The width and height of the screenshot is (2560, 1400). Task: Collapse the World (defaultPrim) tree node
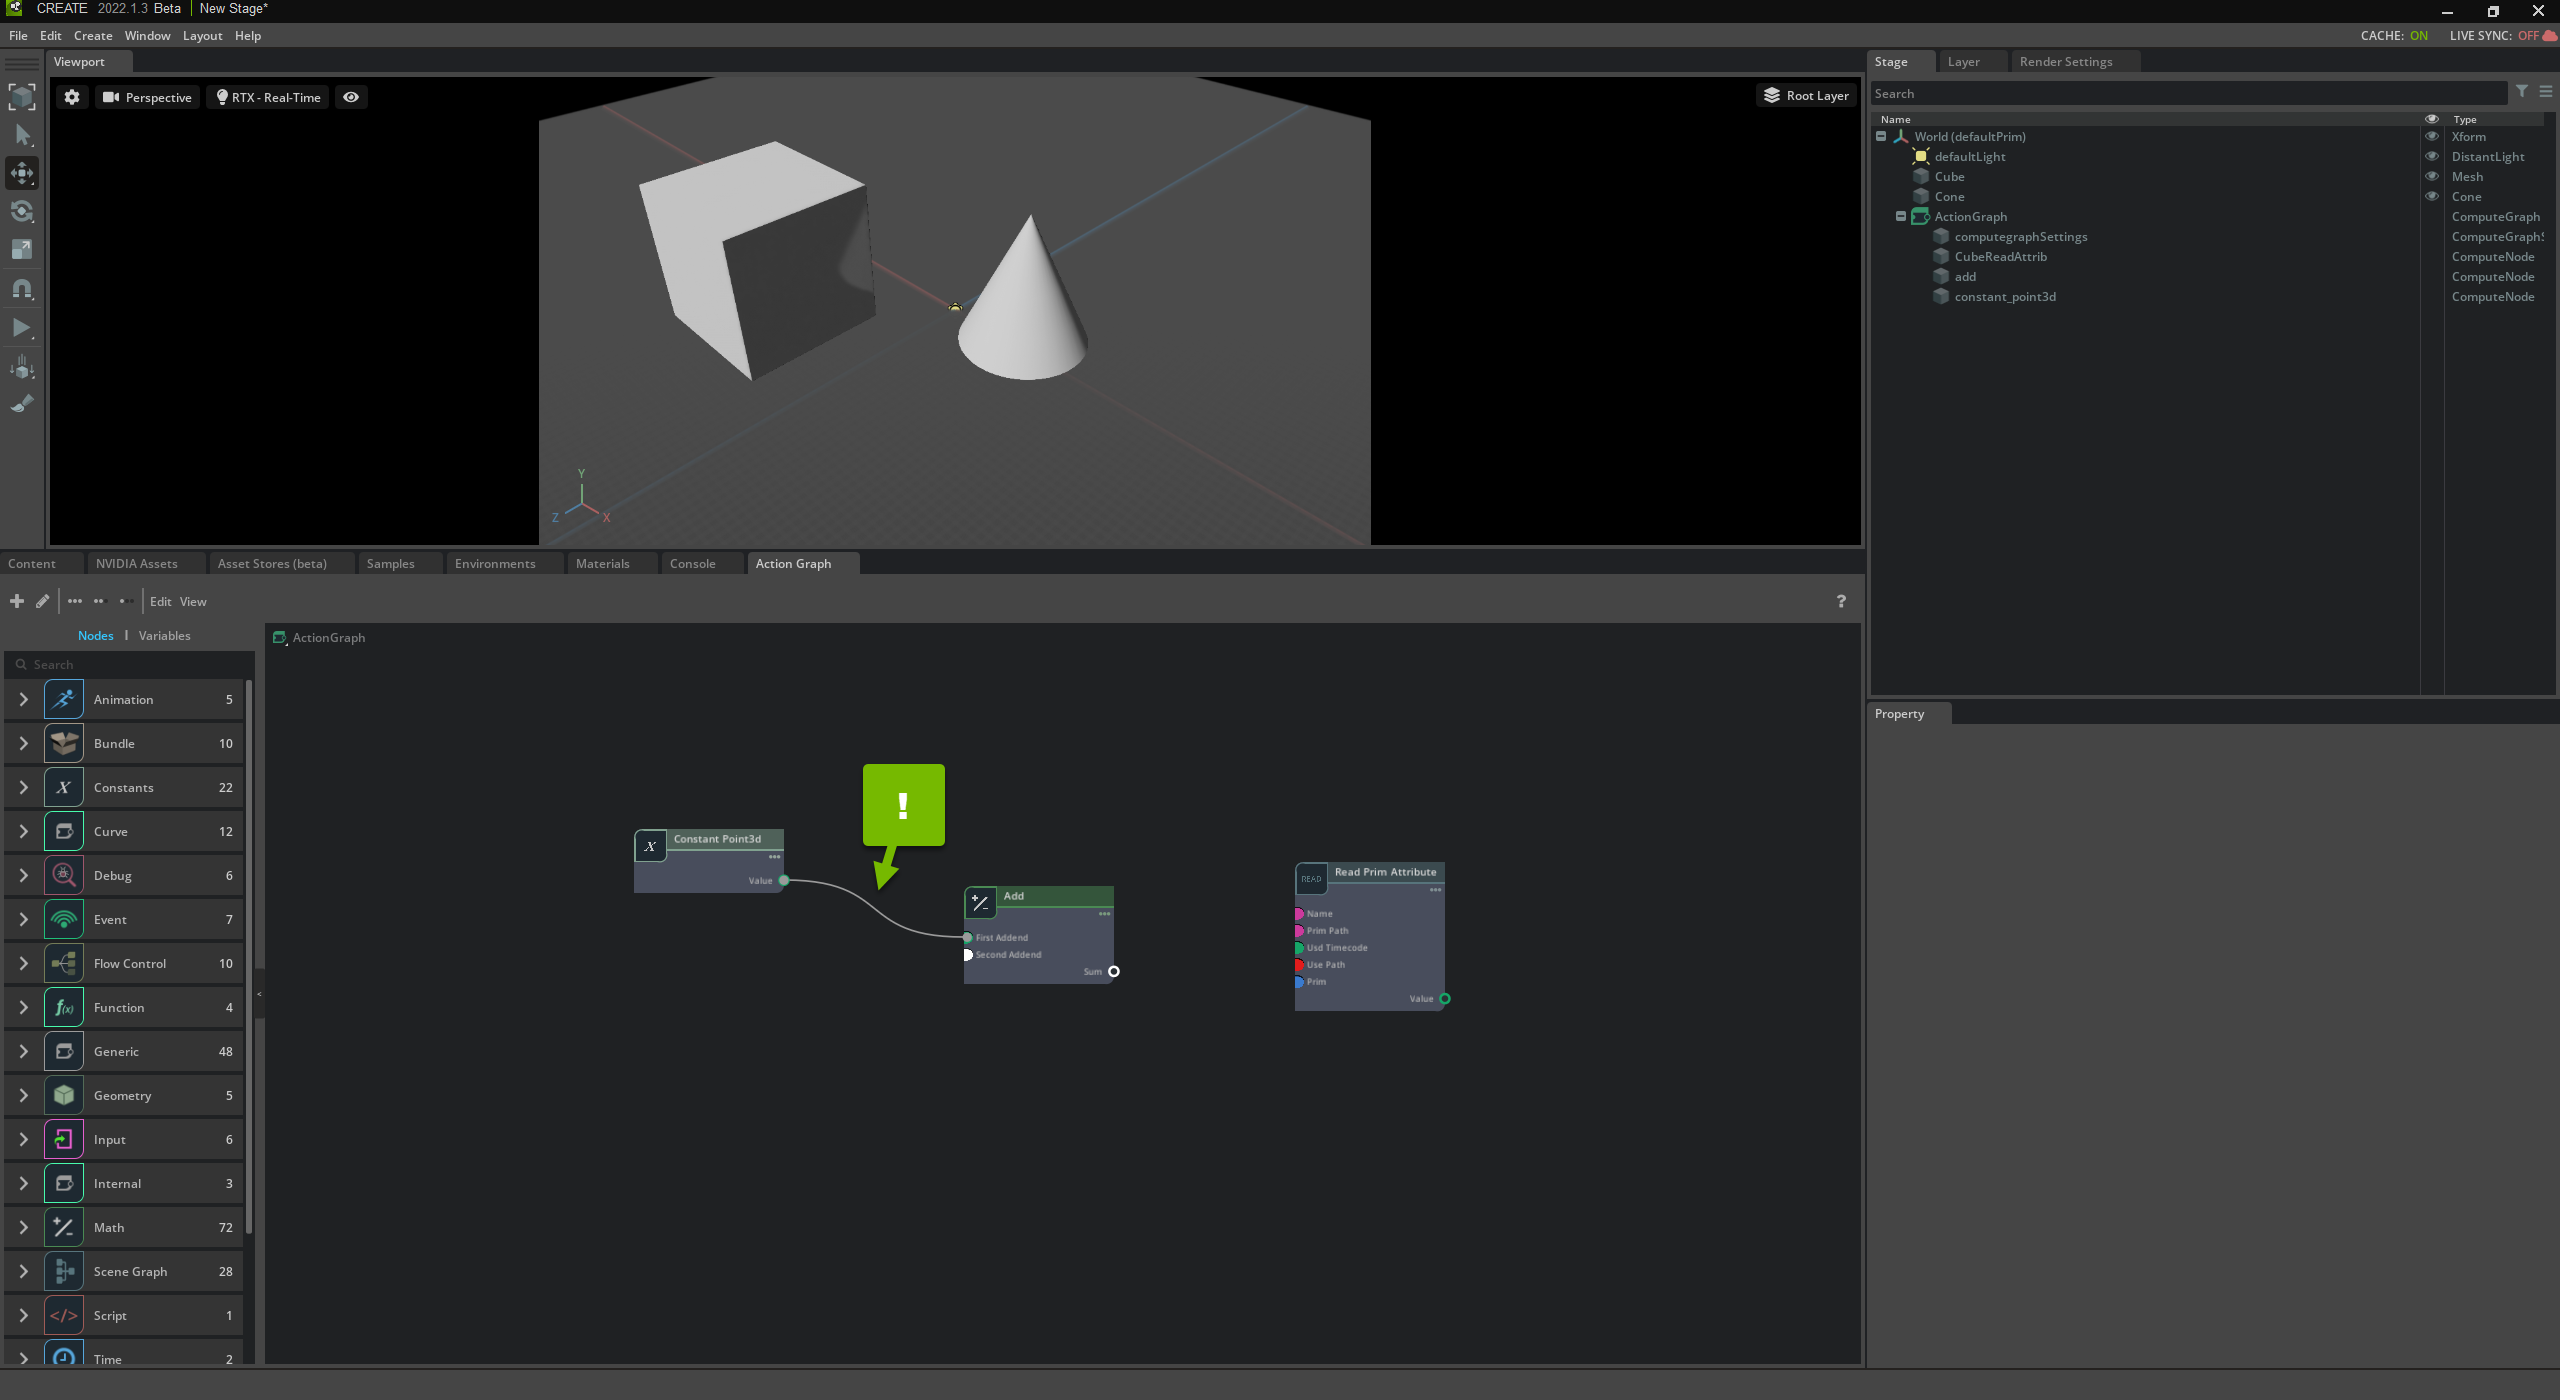(1881, 137)
